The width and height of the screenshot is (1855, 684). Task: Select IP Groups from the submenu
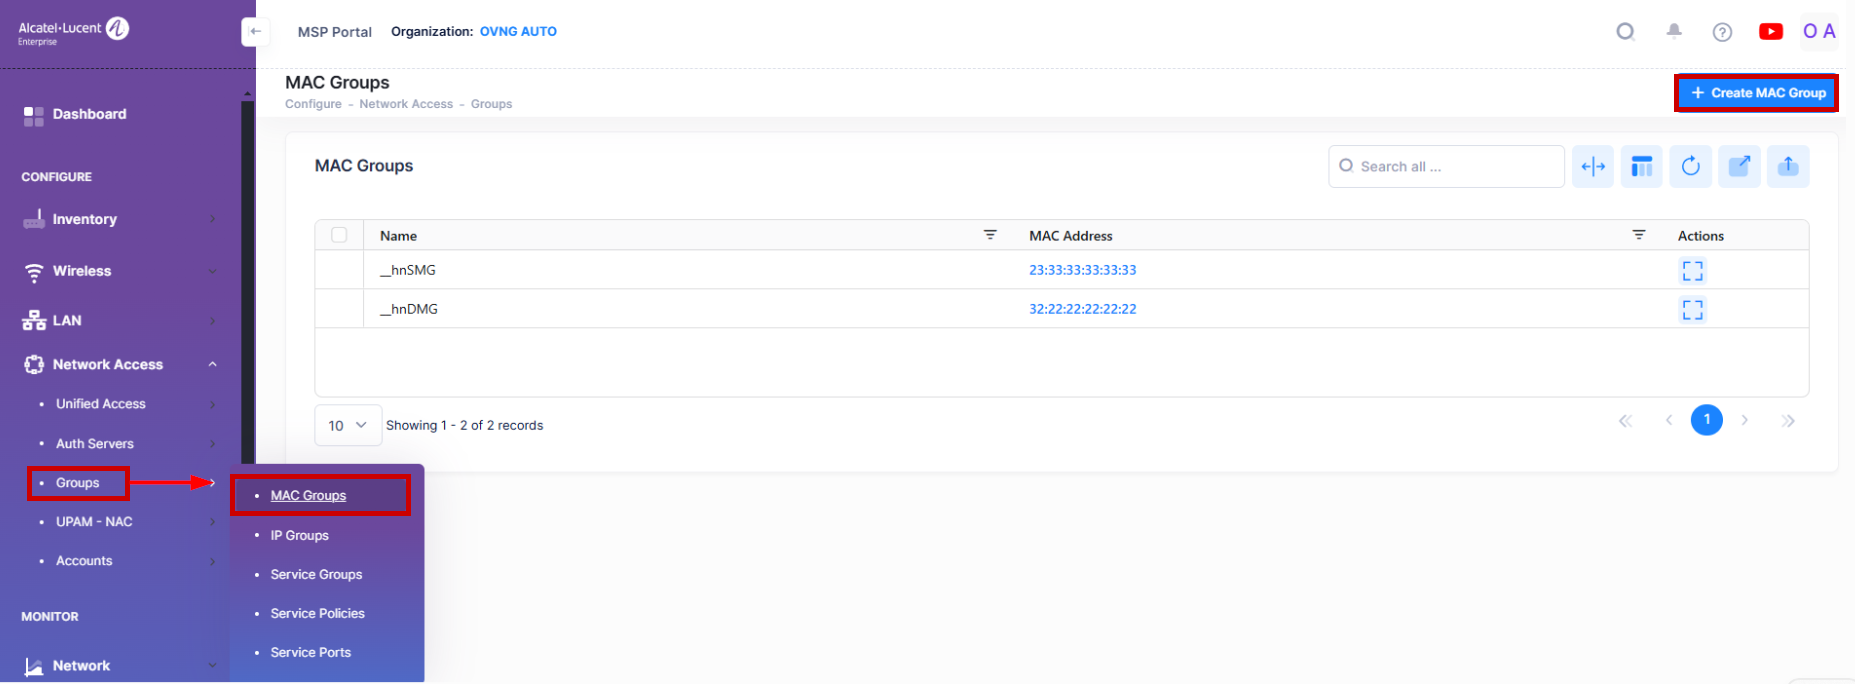tap(299, 536)
